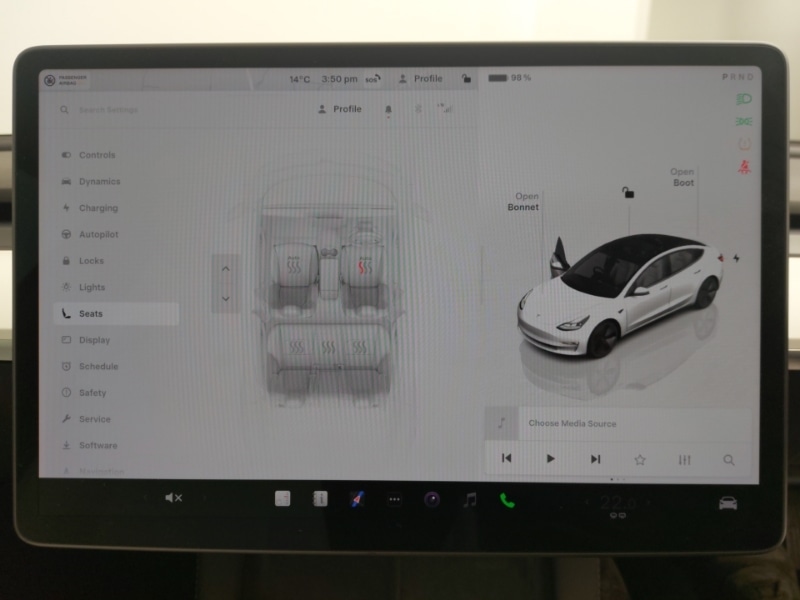This screenshot has width=800, height=600.
Task: Open the Autopilot settings section
Action: [x=95, y=234]
